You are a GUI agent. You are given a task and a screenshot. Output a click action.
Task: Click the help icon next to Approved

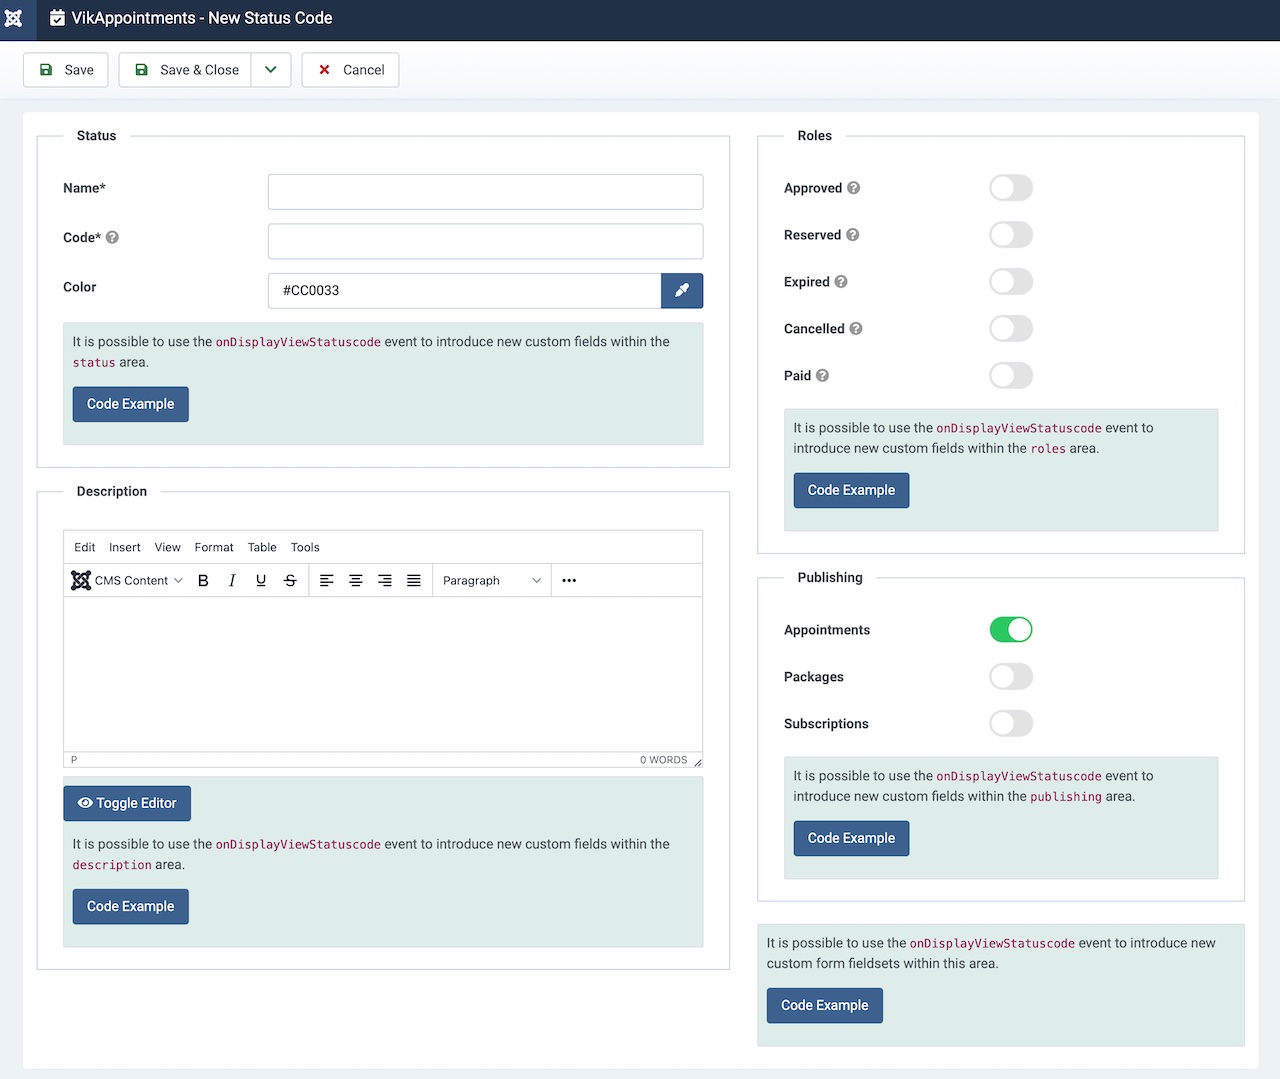853,188
